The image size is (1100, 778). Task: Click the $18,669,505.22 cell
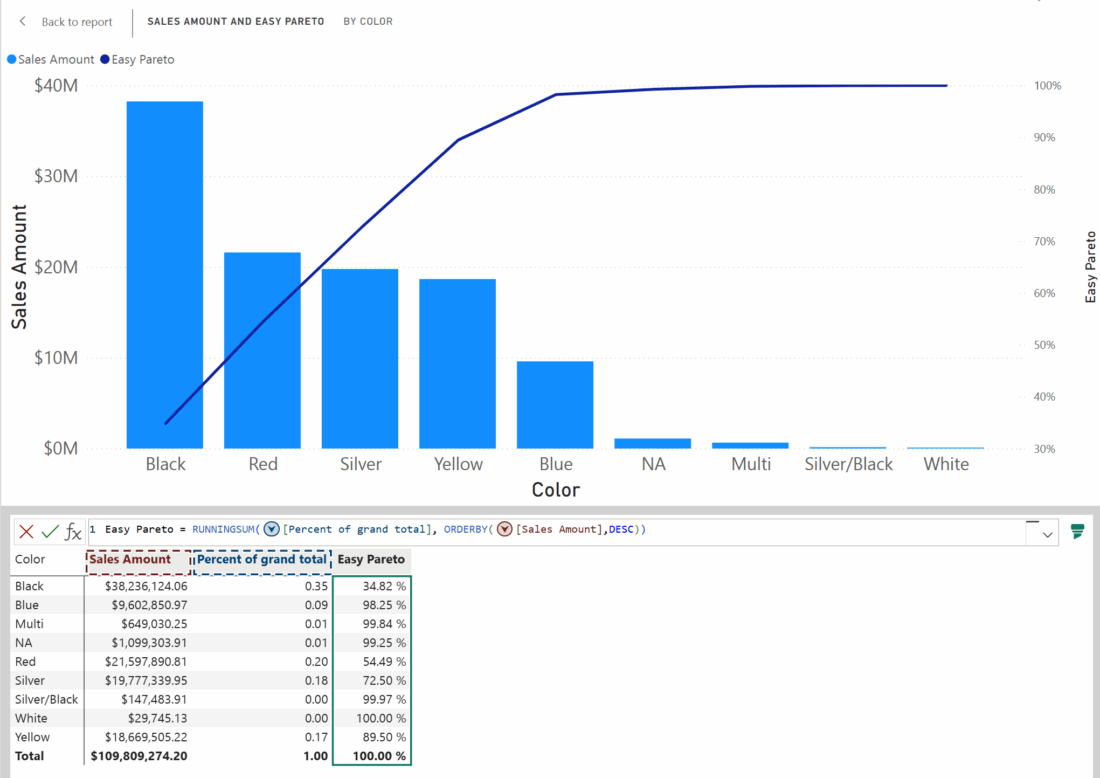click(146, 737)
